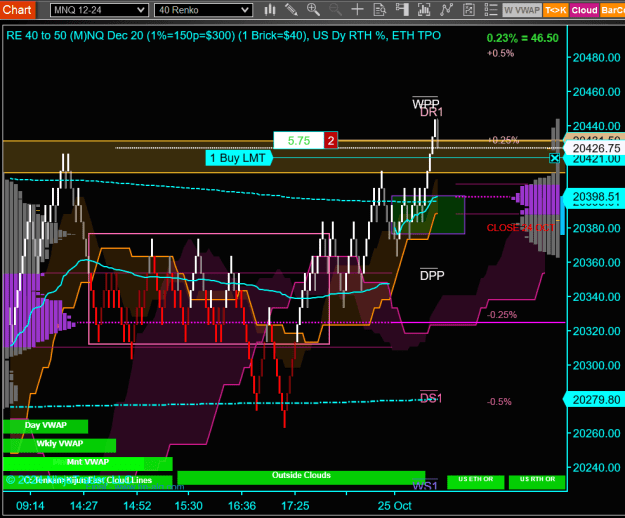Click the Outside Clouds green bar
Image resolution: width=625 pixels, height=518 pixels.
(301, 476)
